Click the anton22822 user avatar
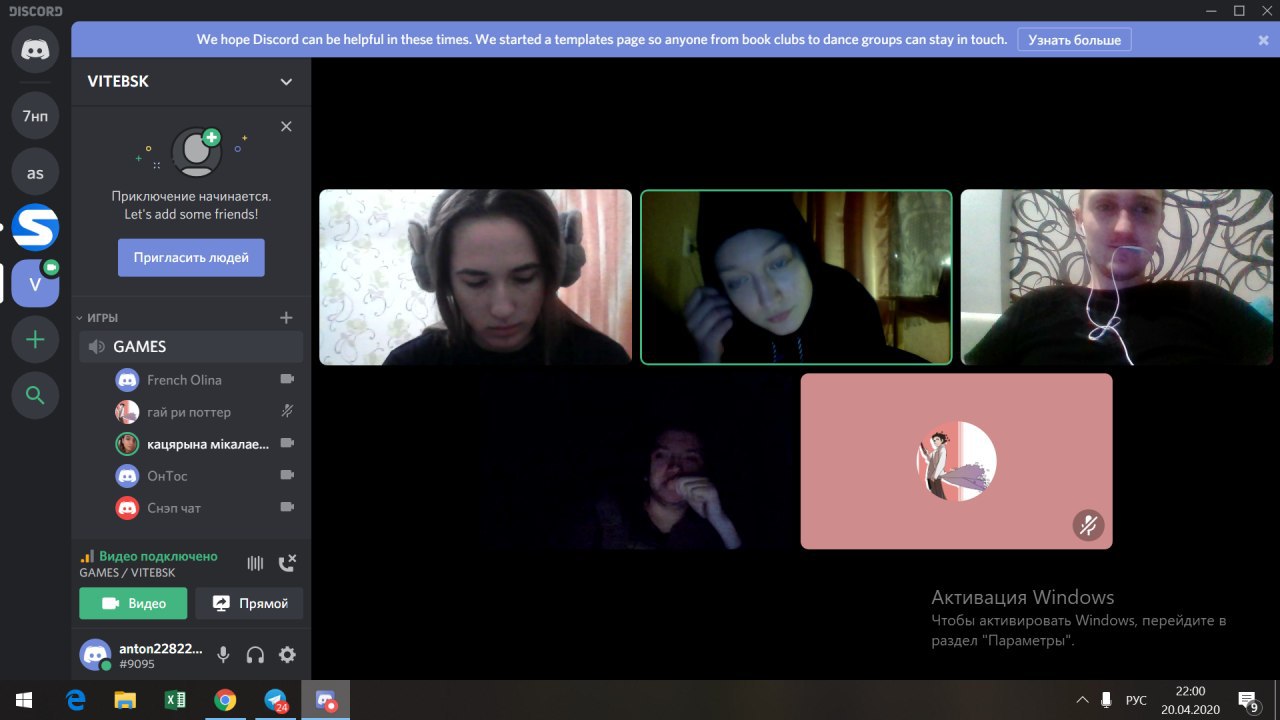Screen dimensions: 1280x720 [x=96, y=655]
